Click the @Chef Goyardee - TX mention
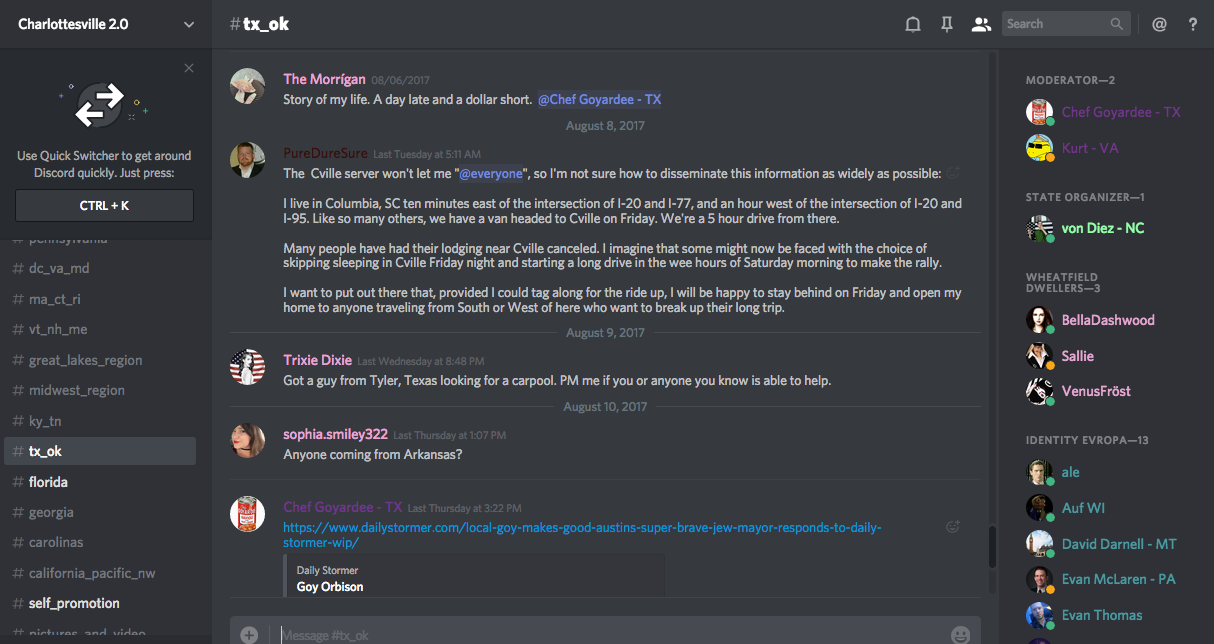 click(x=599, y=99)
